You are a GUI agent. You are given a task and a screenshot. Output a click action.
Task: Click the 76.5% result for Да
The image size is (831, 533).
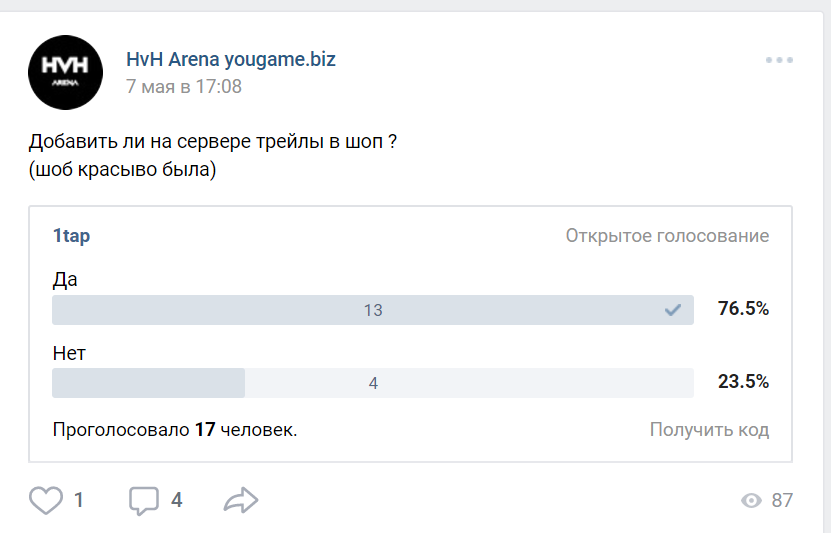pos(743,309)
